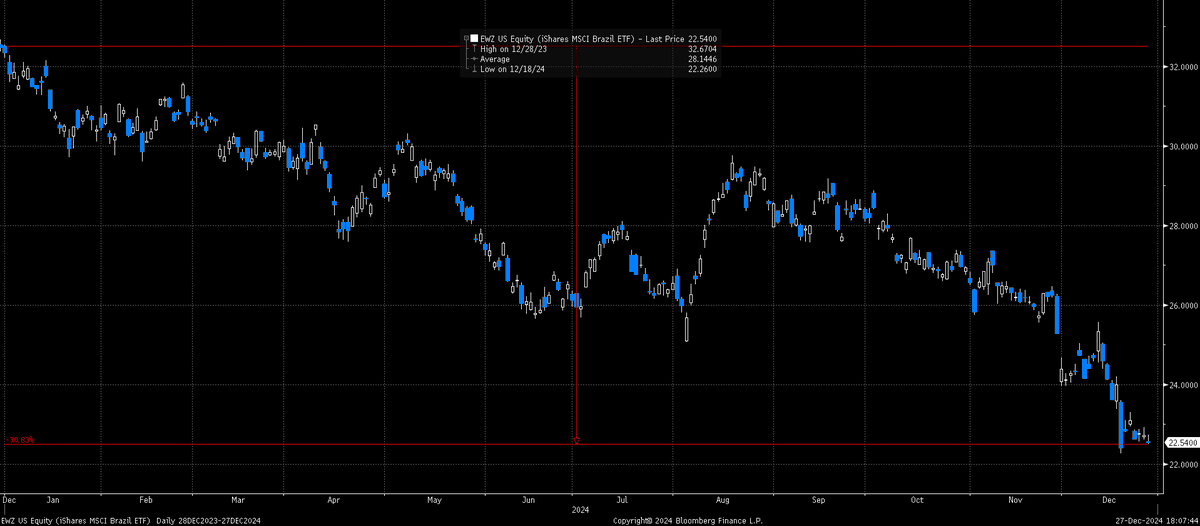Click the Low marker icon in legend
1200x526 pixels.
(x=474, y=69)
